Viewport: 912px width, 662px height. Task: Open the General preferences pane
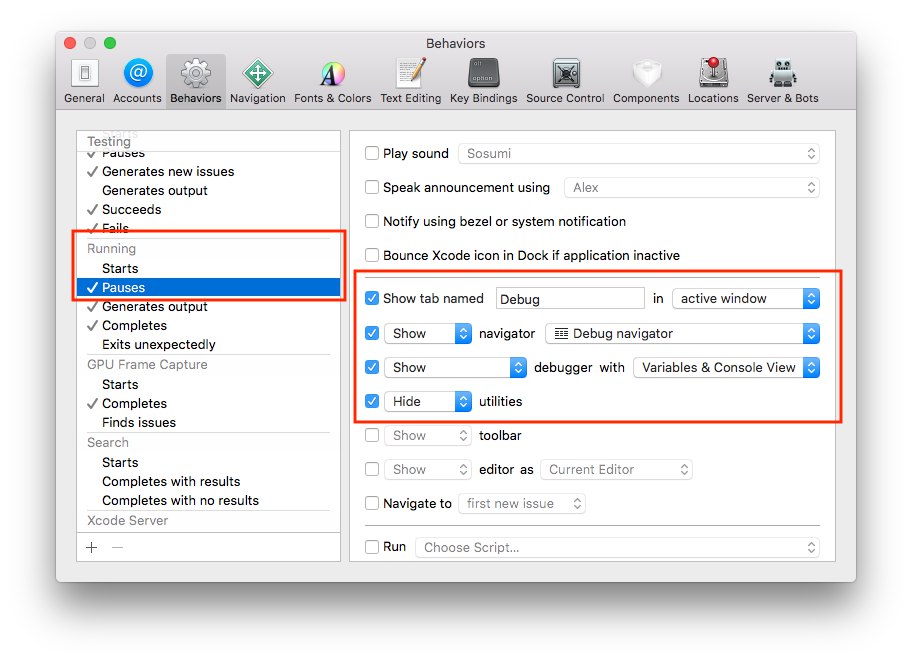pos(84,81)
